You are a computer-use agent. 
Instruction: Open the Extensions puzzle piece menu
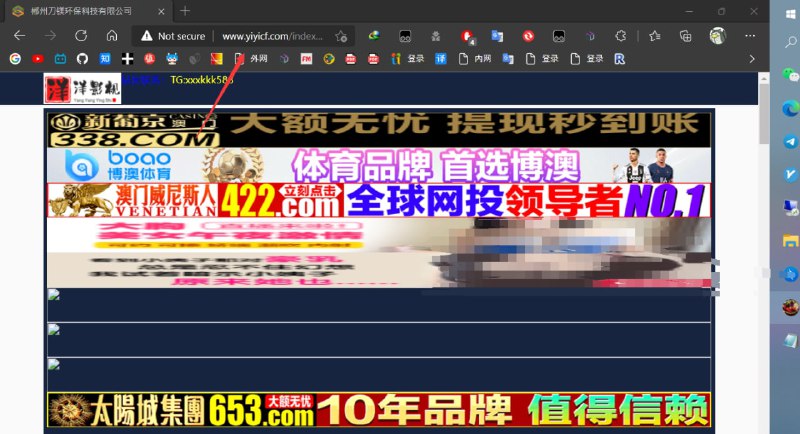click(x=620, y=36)
